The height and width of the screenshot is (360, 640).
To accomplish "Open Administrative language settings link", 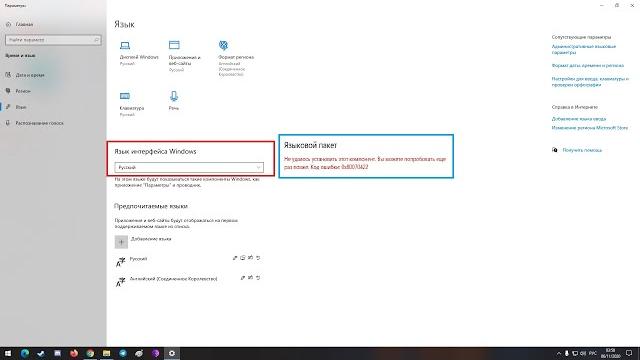I will pyautogui.click(x=584, y=49).
